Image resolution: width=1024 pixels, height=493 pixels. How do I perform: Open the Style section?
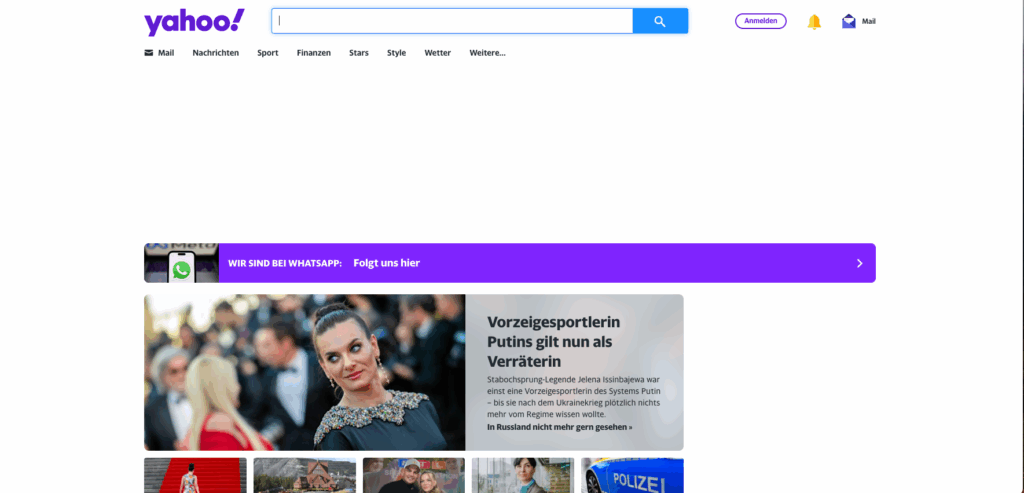(x=396, y=53)
